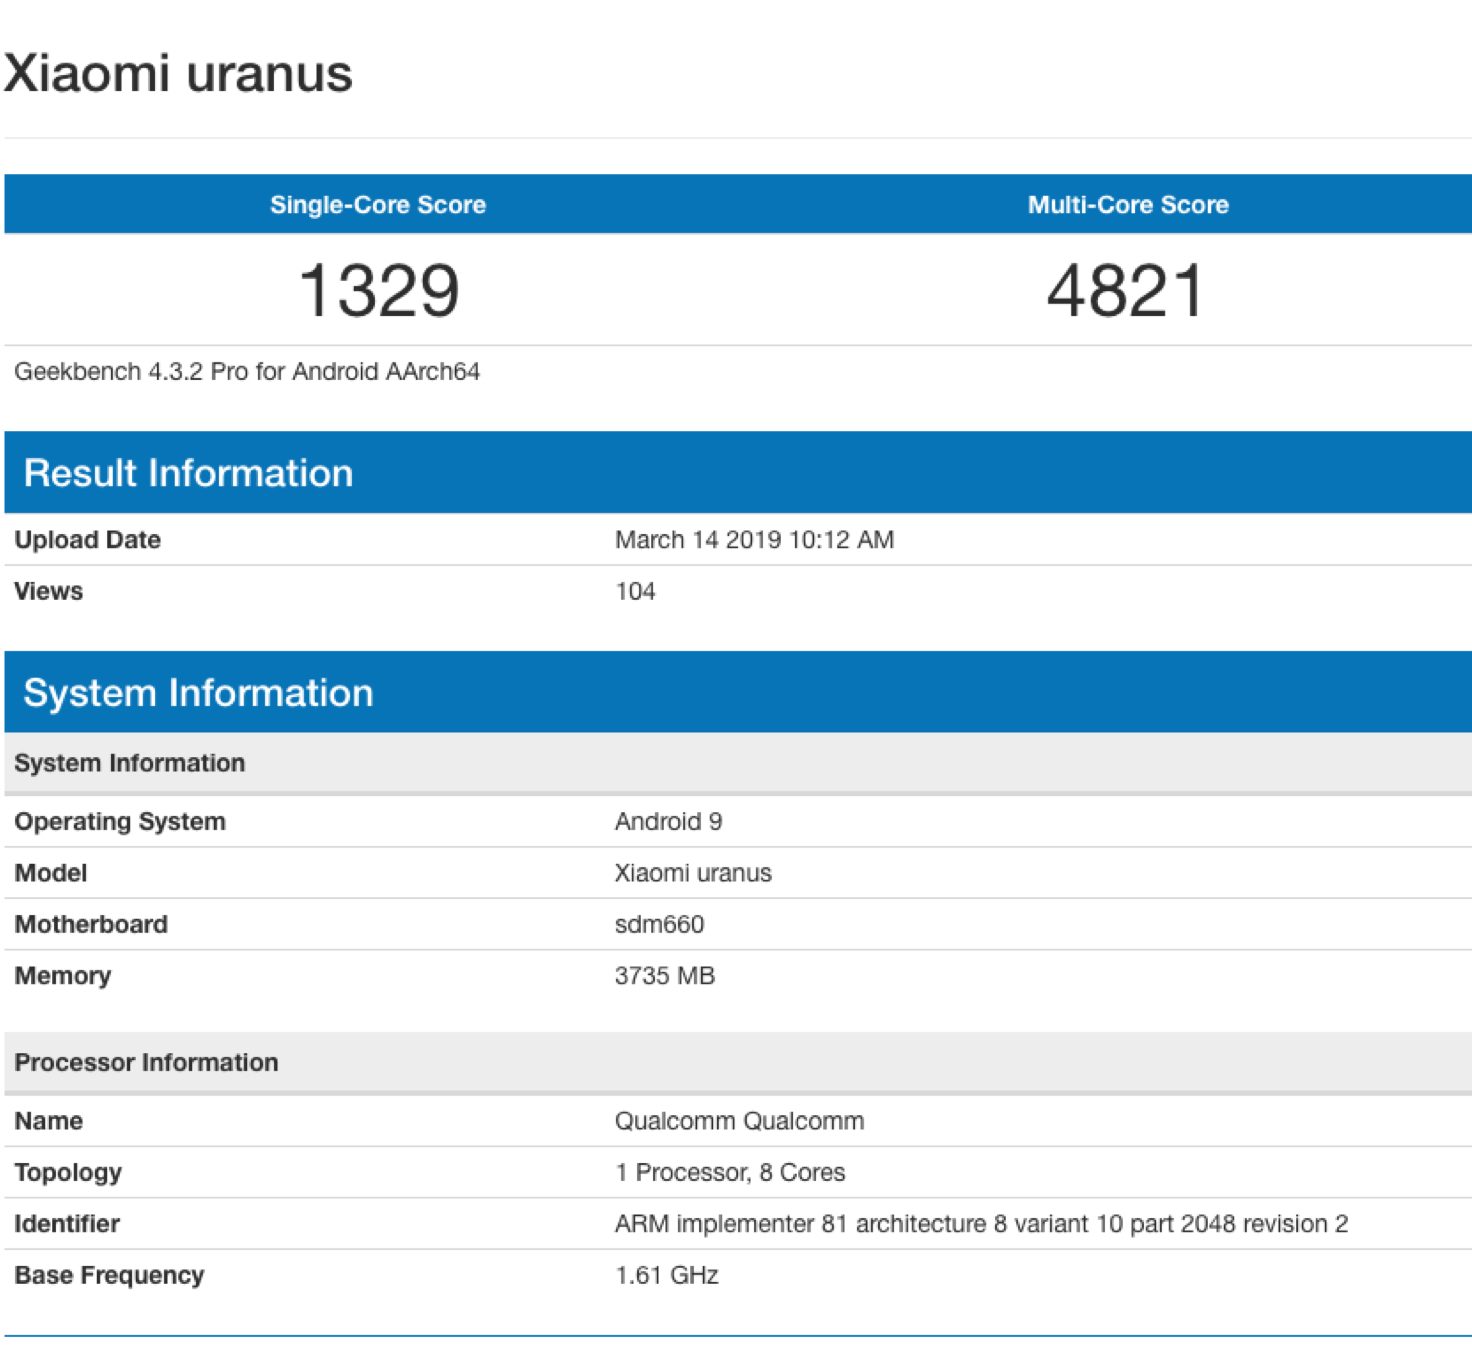This screenshot has height=1345, width=1472.
Task: Click the motherboard value sdm660
Action: [659, 924]
